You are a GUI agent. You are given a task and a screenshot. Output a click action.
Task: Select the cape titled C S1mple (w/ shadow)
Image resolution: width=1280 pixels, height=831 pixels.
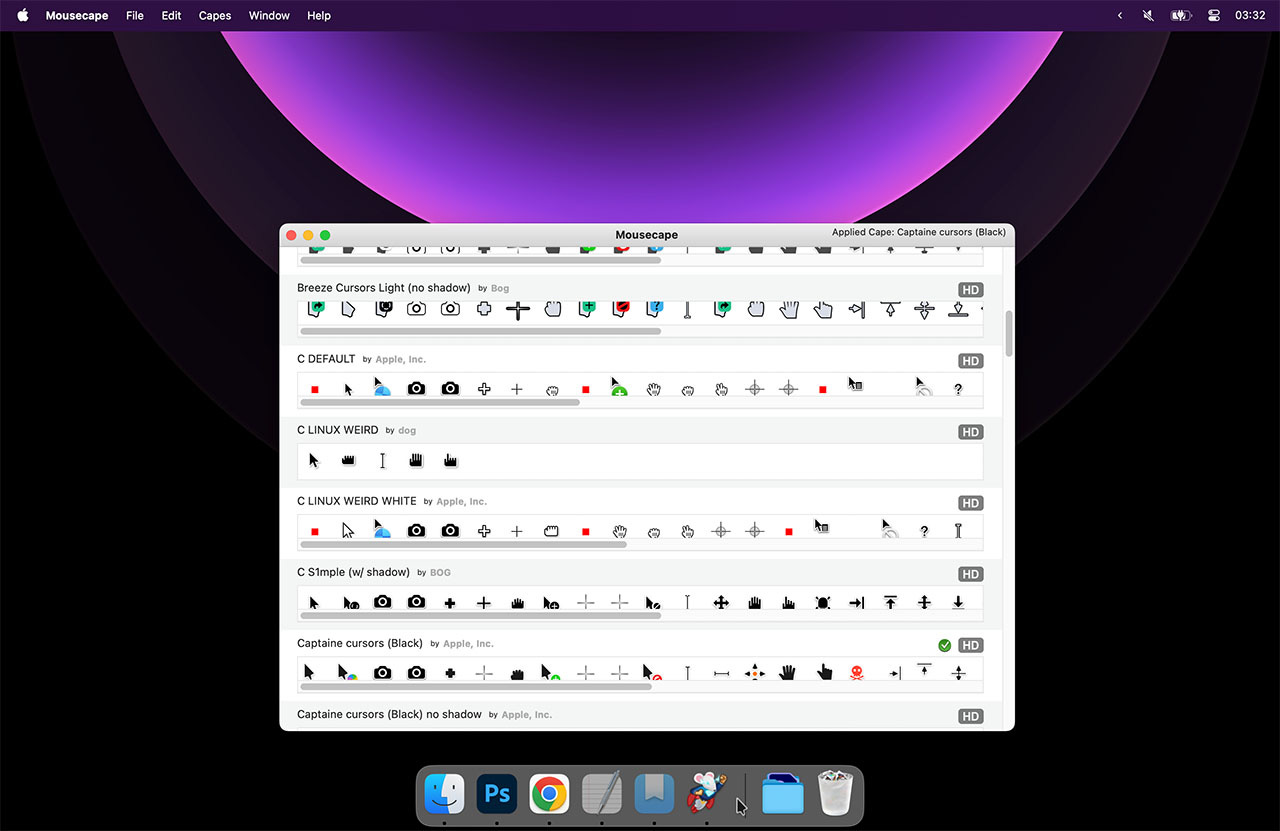353,572
